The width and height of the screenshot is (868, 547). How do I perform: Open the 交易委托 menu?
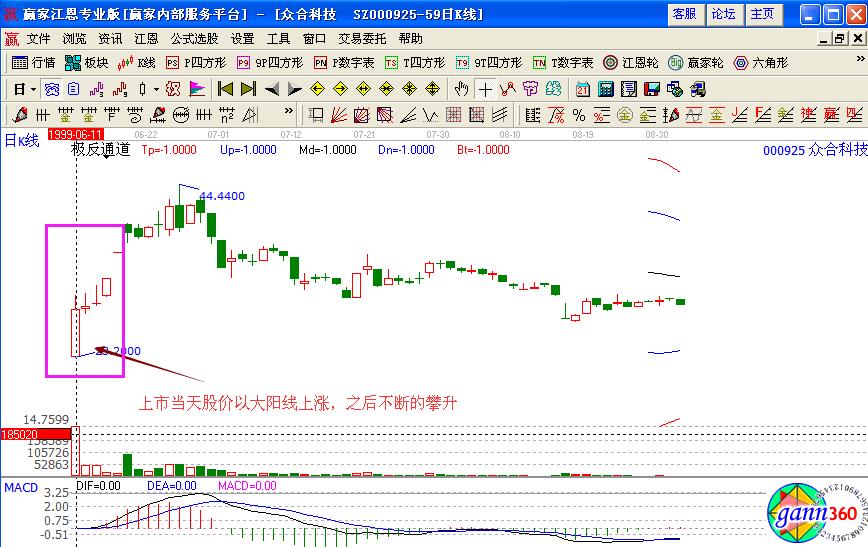[362, 39]
